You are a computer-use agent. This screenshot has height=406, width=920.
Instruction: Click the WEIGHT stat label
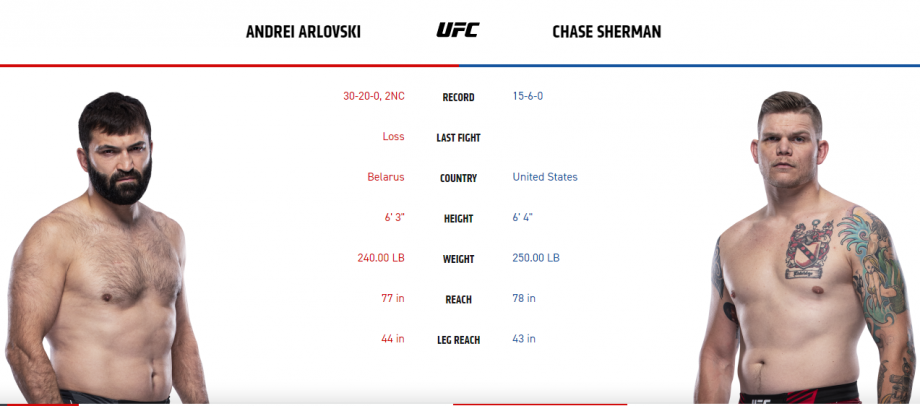coord(458,259)
